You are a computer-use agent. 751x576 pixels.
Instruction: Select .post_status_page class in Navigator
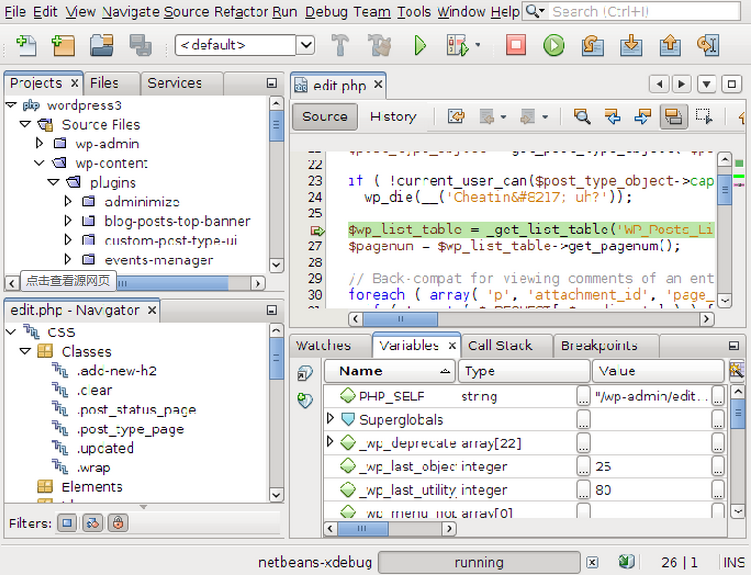click(137, 410)
